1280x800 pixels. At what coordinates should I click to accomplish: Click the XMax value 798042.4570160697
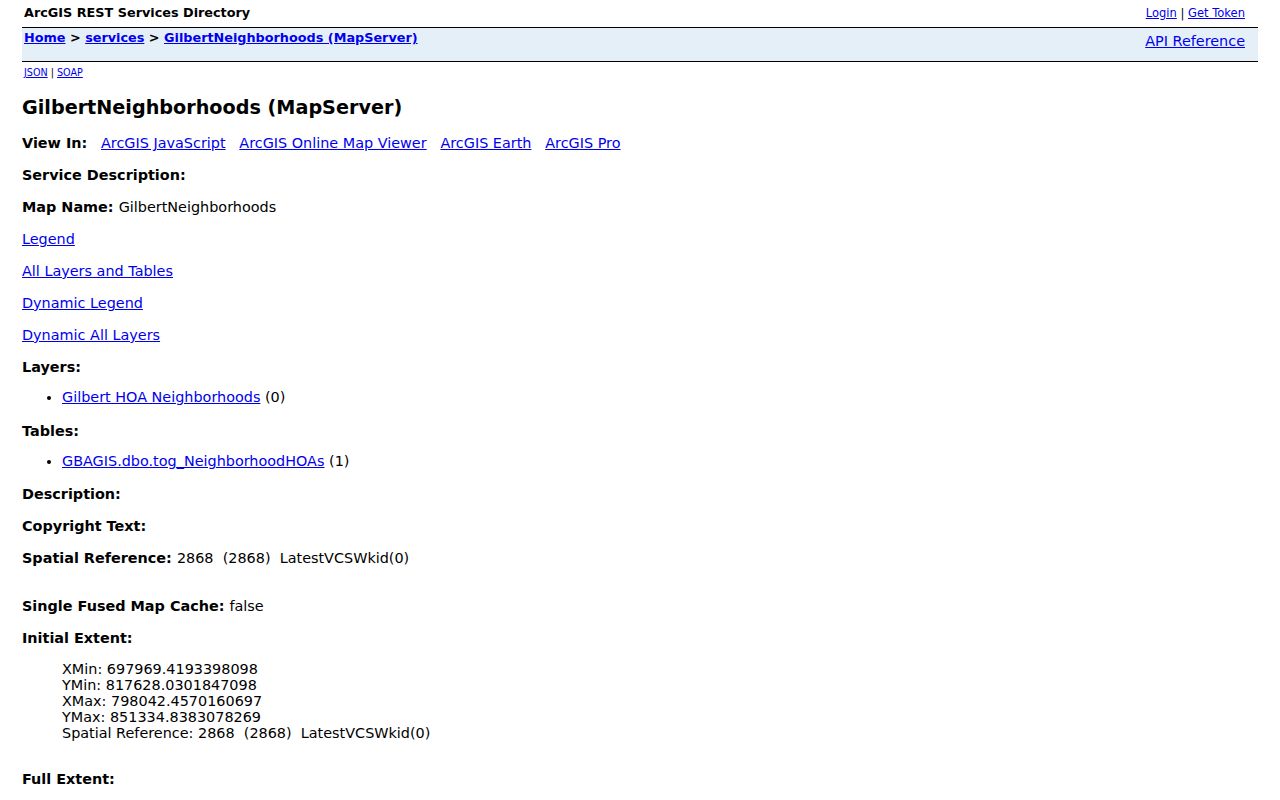coord(186,701)
